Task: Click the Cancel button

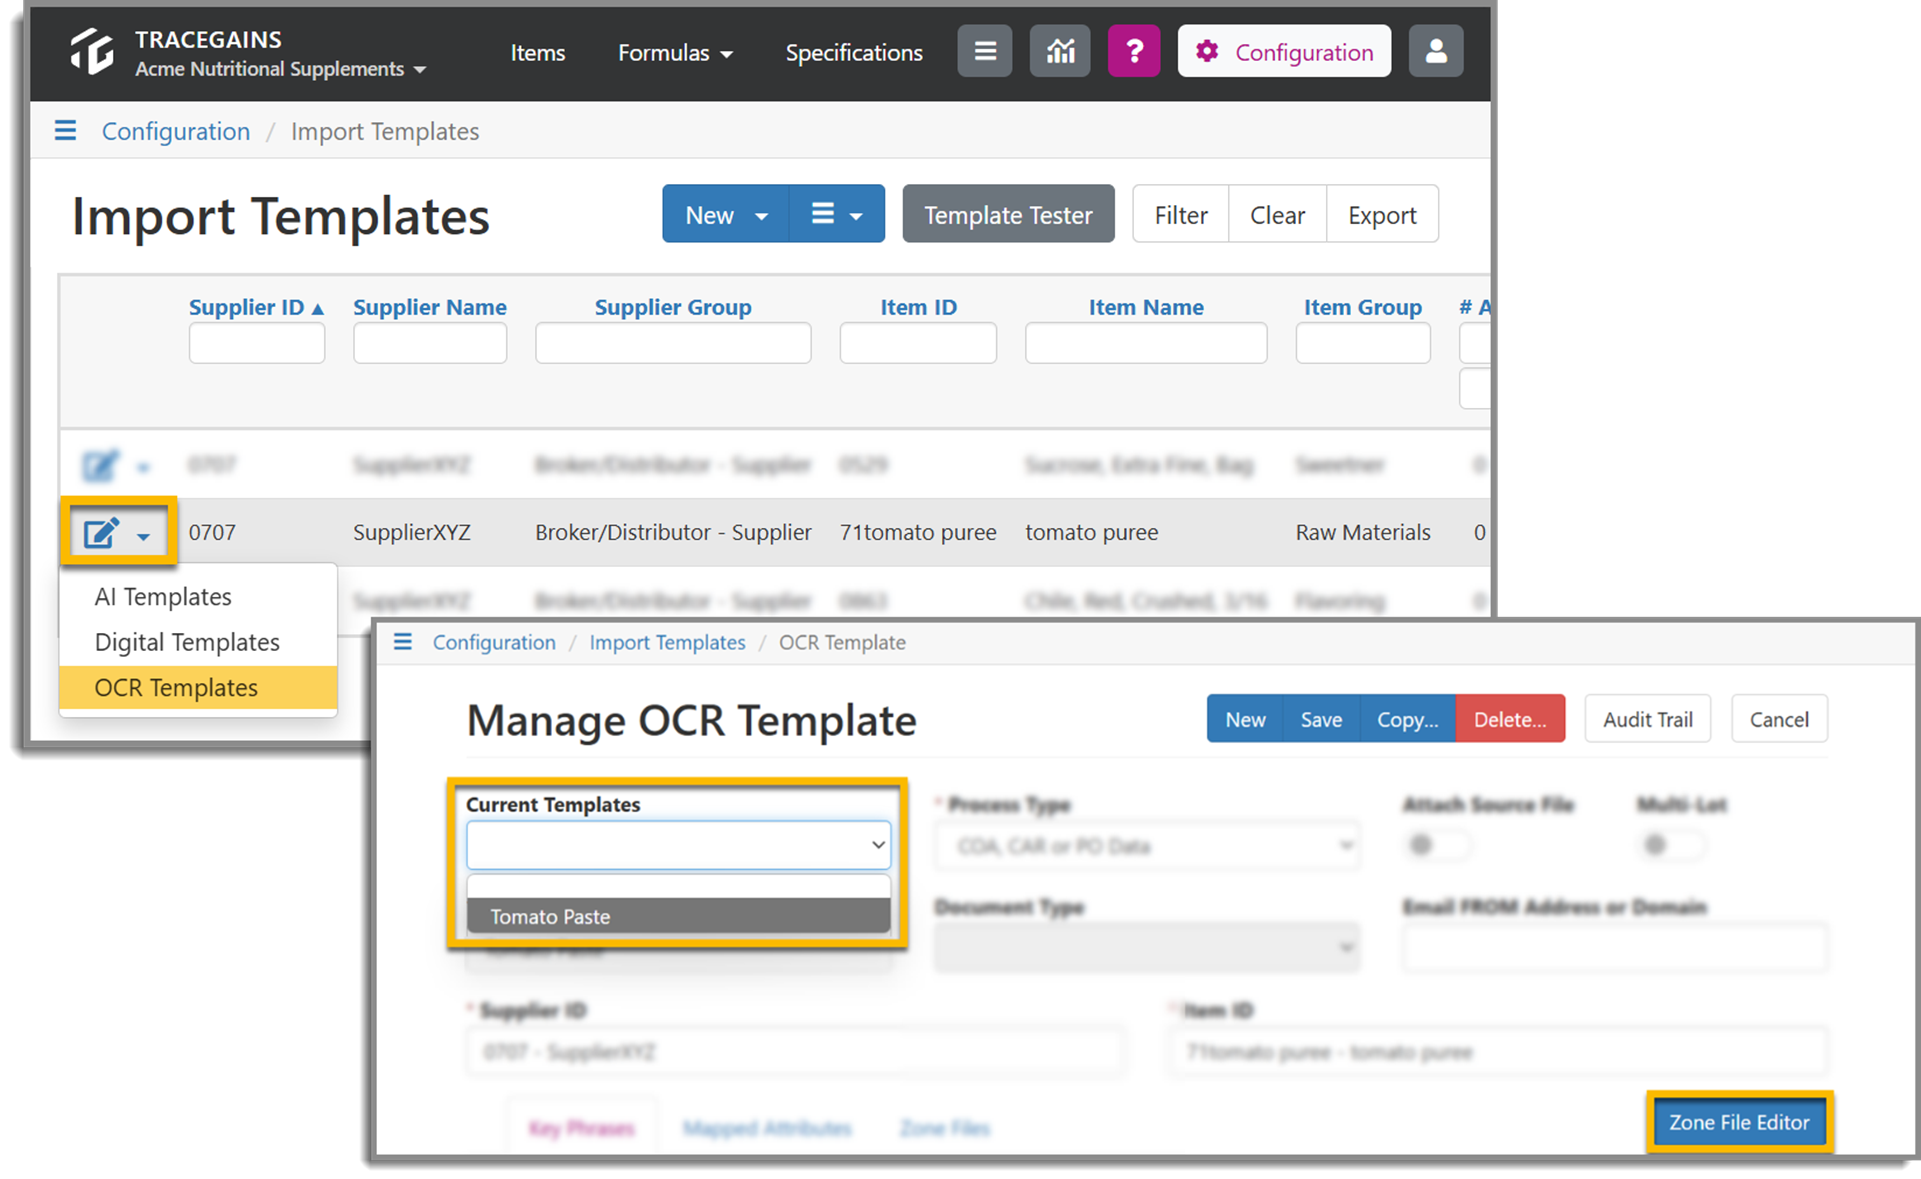Action: [x=1779, y=719]
